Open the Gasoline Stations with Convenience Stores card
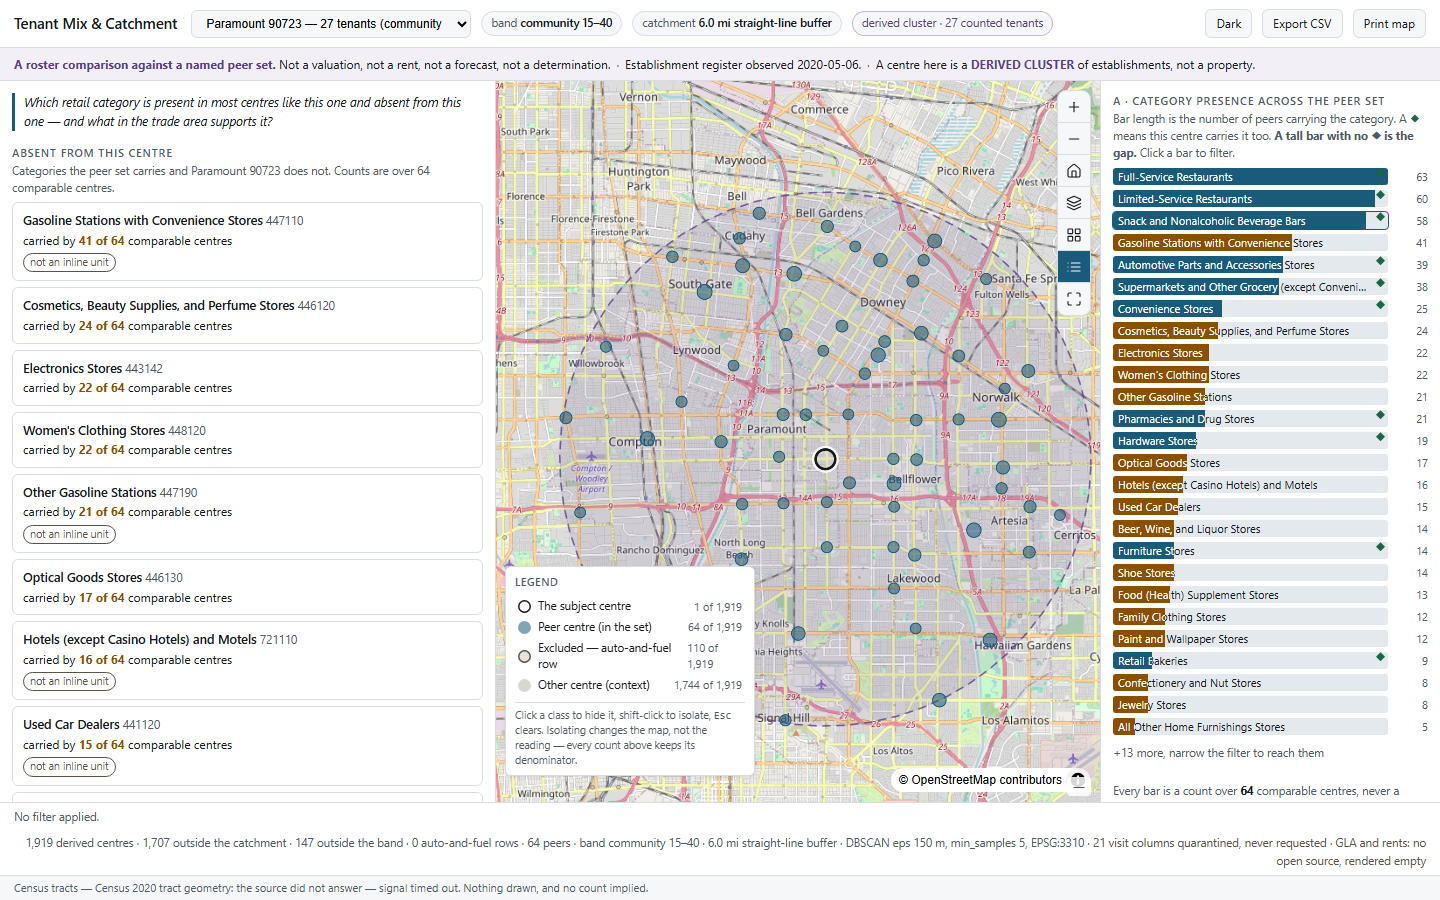 click(x=247, y=241)
